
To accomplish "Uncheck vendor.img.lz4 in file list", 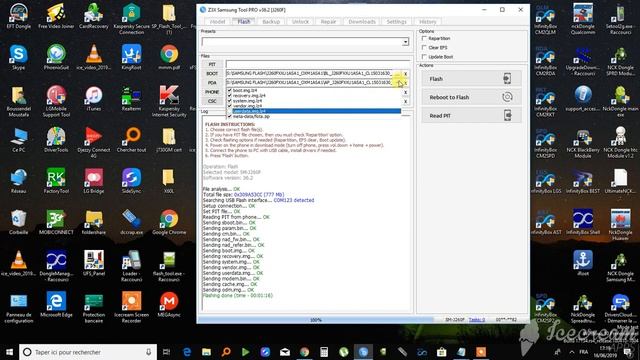I will click(230, 106).
